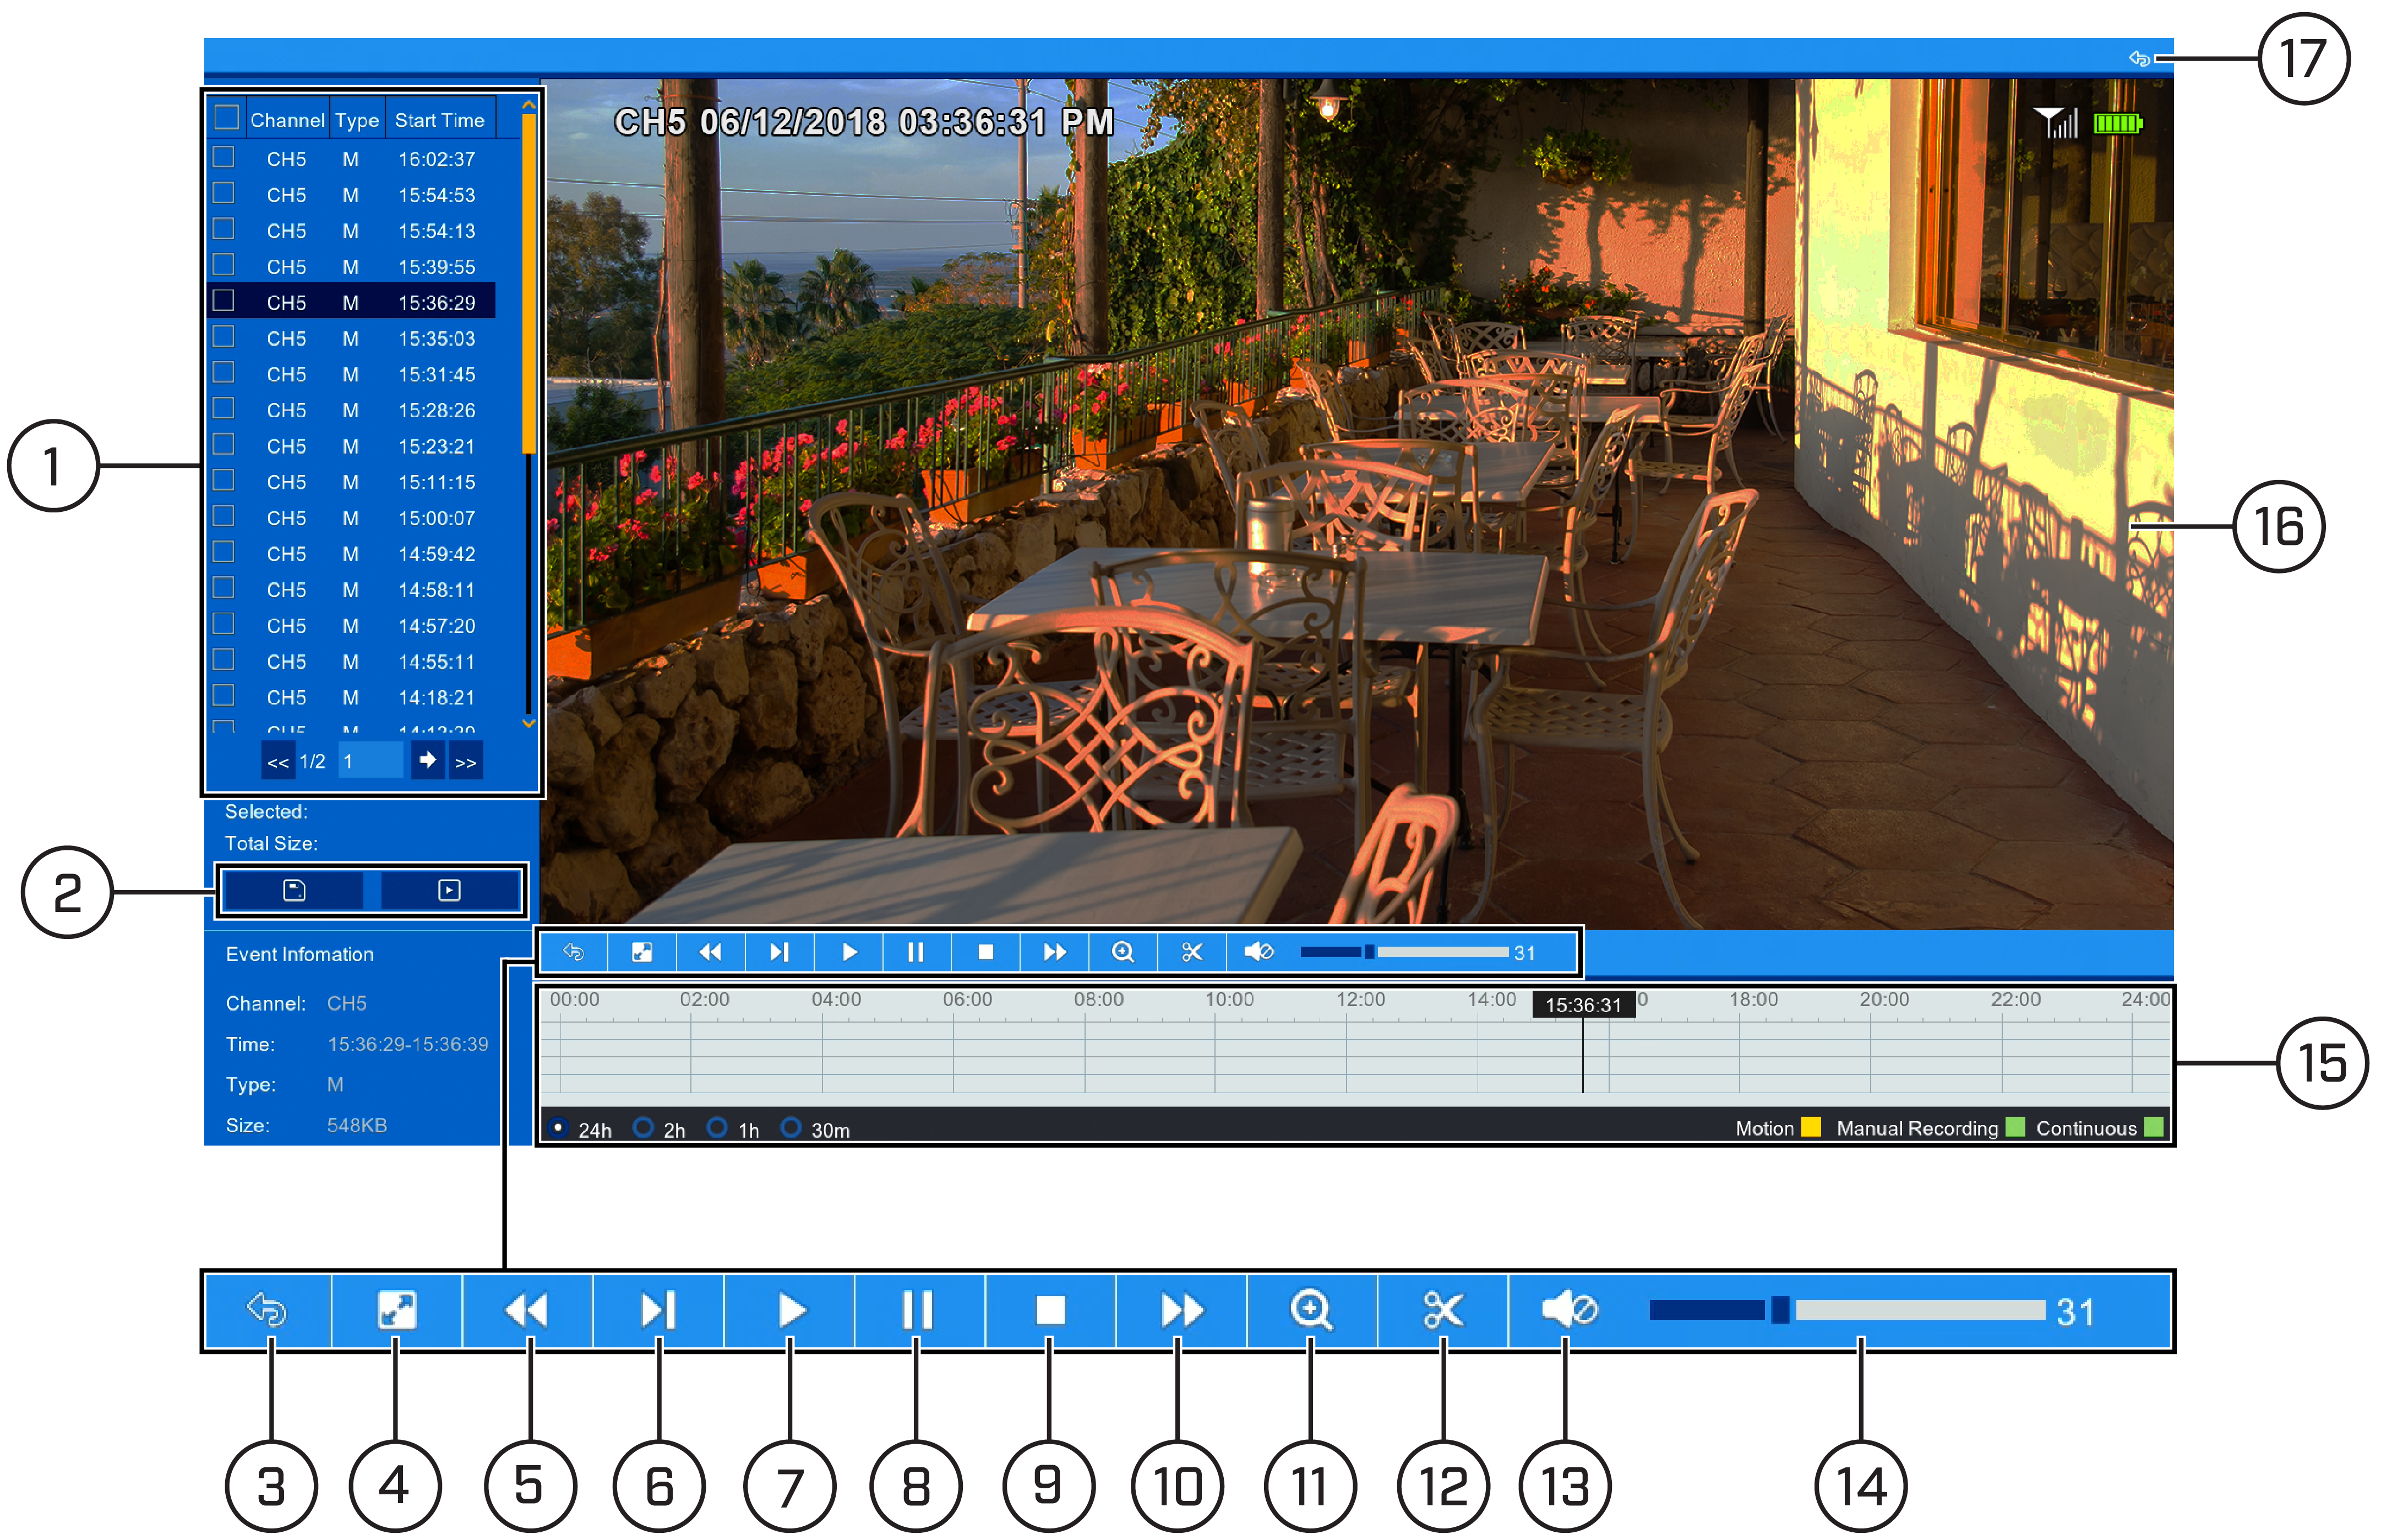Click fast-forward icon in small toolbar under video

click(x=1054, y=952)
